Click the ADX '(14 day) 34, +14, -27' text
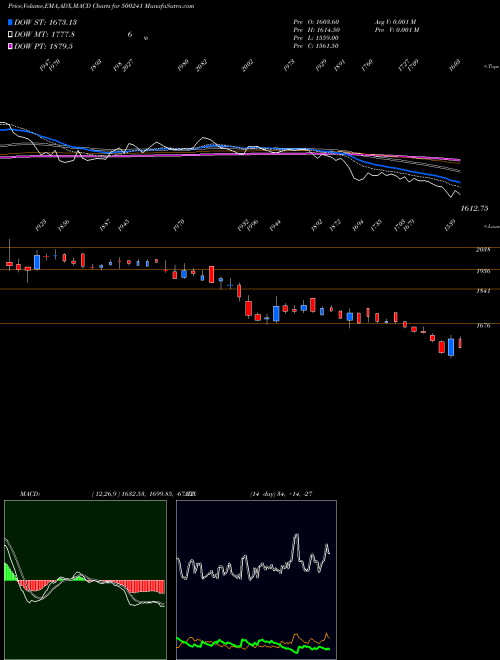The width and height of the screenshot is (500, 660). (281, 494)
